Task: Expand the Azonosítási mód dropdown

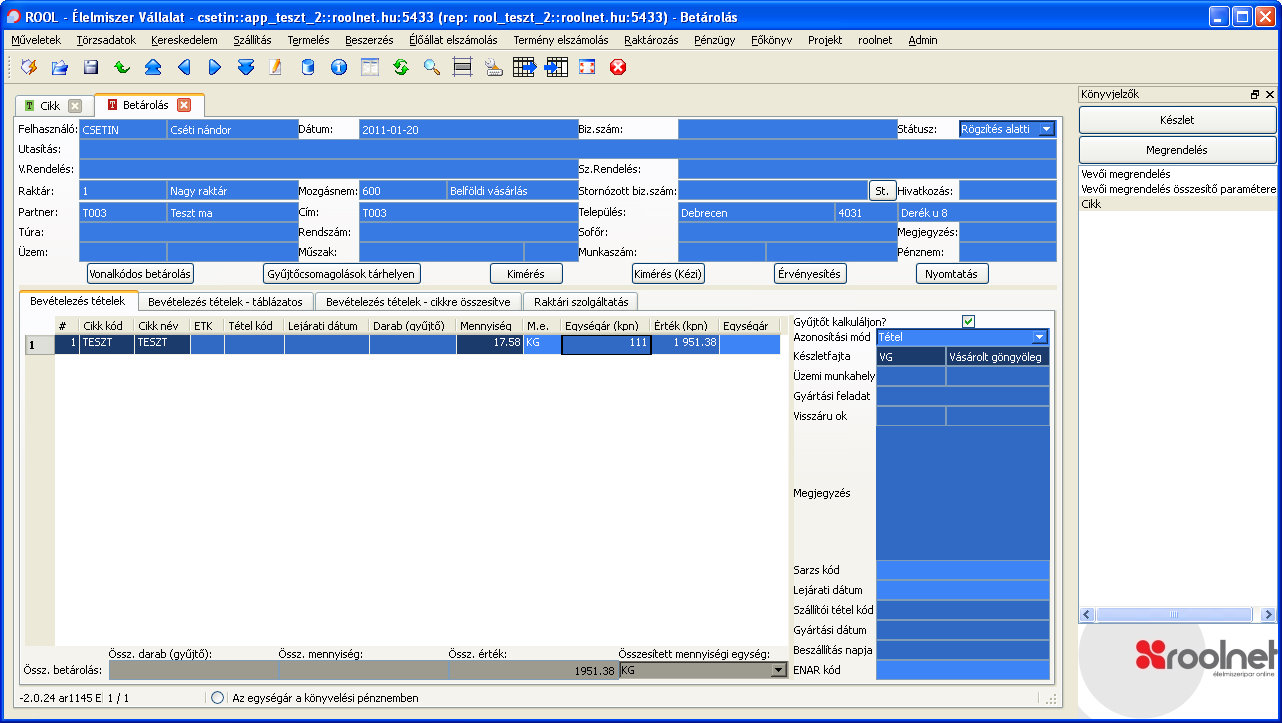Action: (1040, 337)
